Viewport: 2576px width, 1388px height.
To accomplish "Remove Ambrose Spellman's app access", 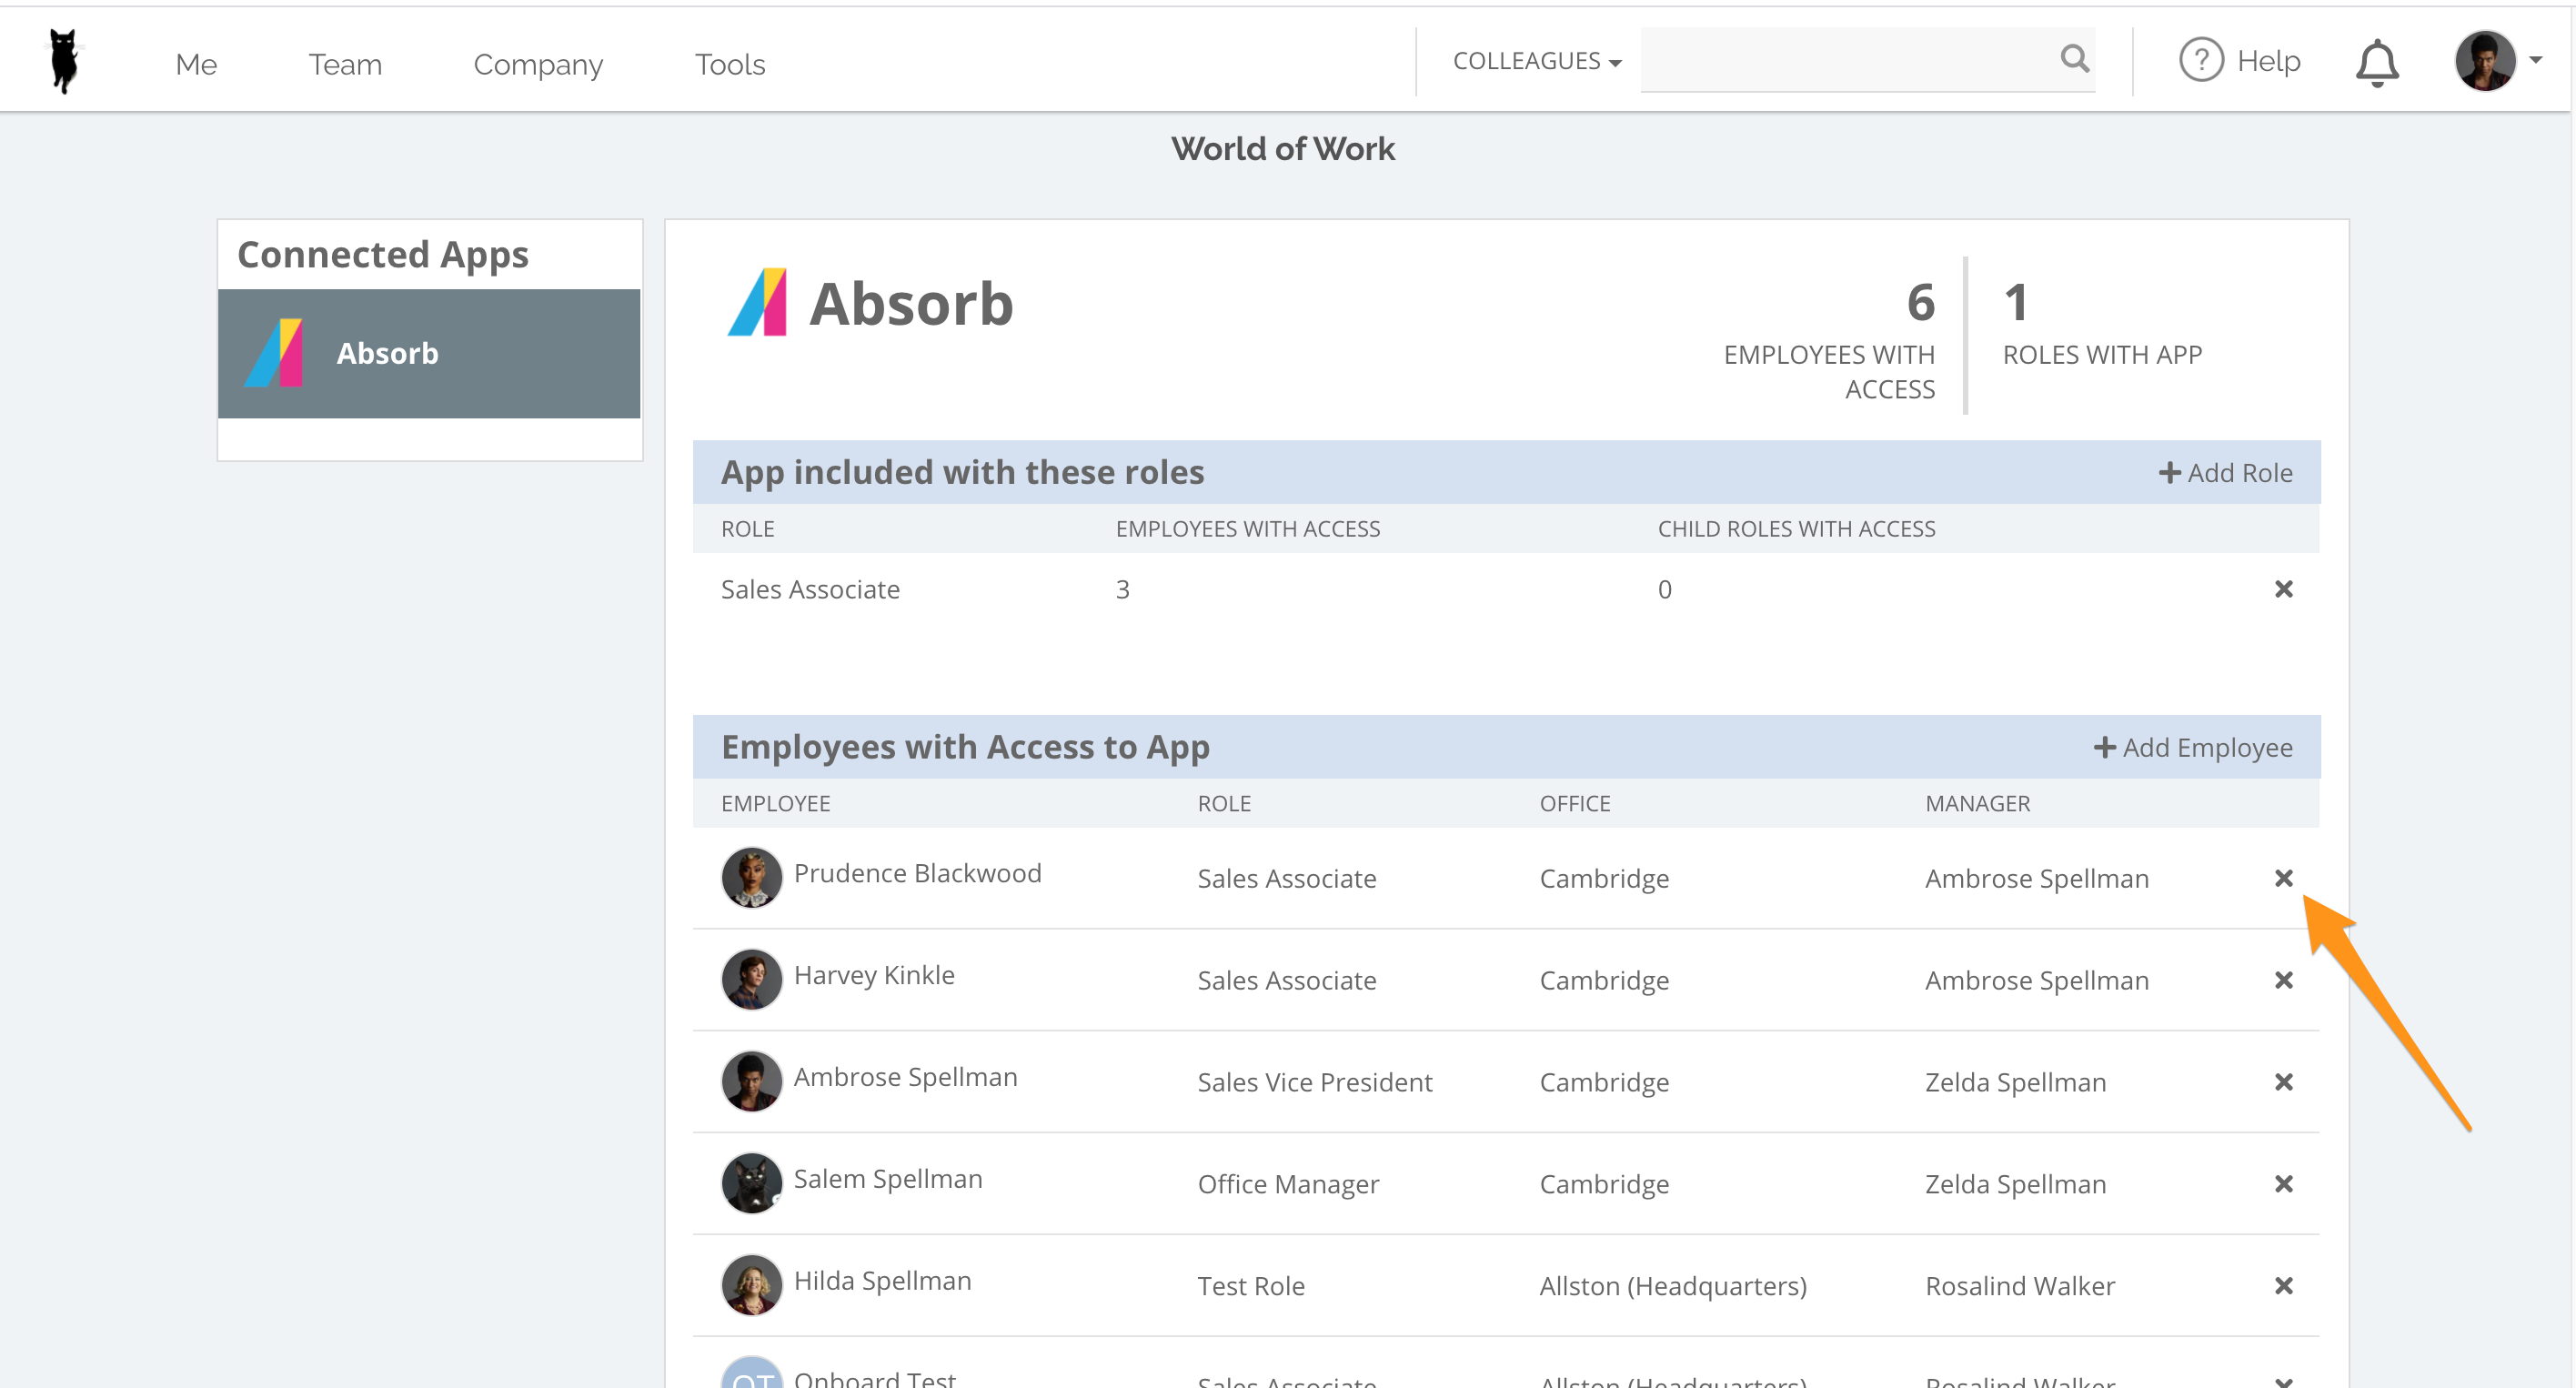I will 2284,1082.
